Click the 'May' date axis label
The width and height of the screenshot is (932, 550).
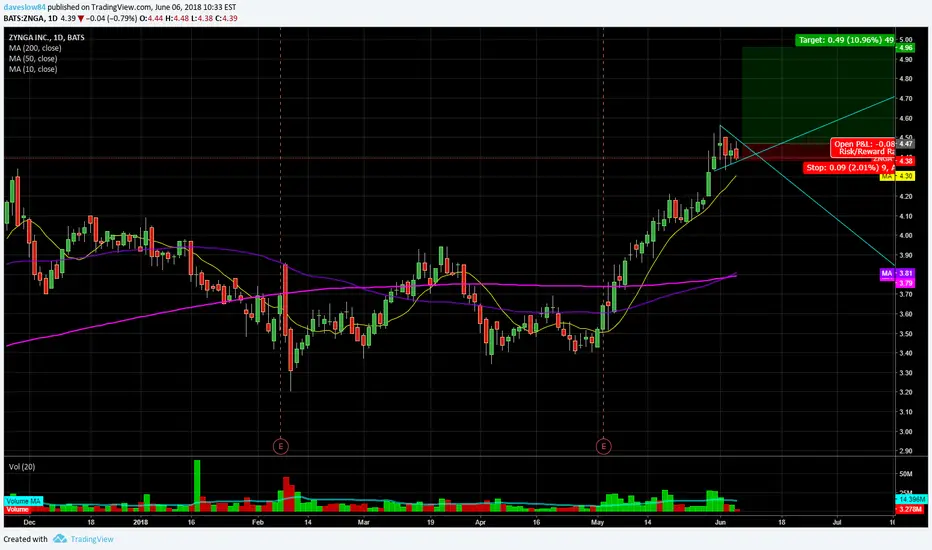(597, 523)
